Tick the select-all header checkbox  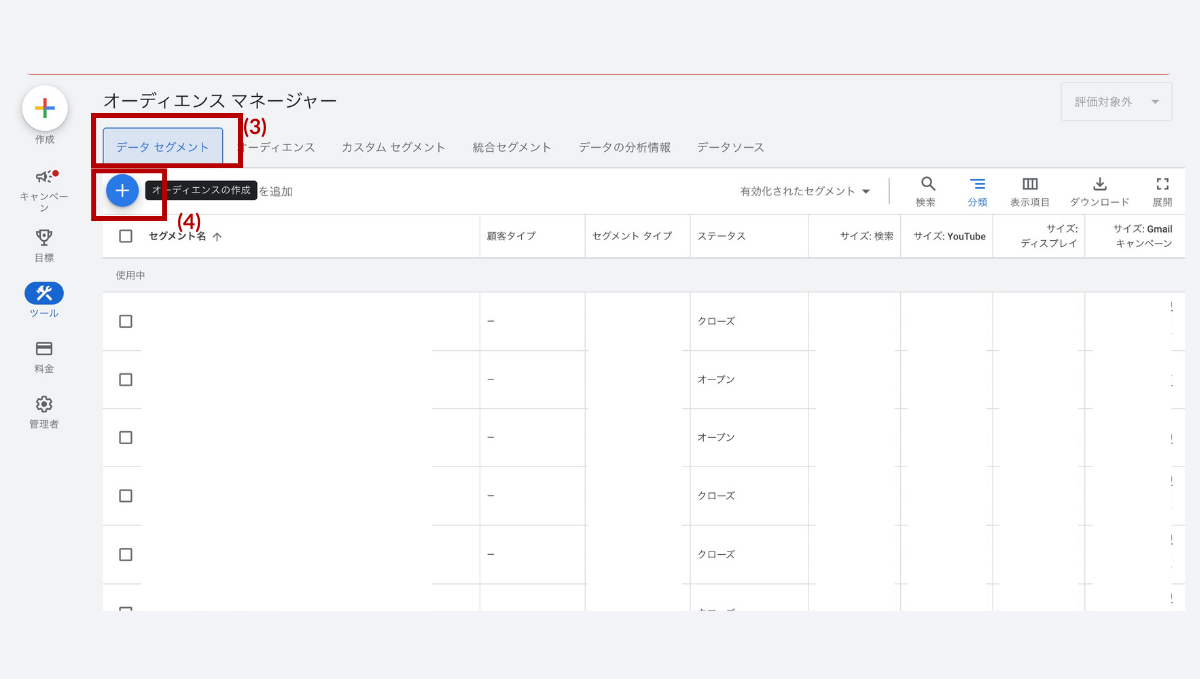pyautogui.click(x=126, y=236)
